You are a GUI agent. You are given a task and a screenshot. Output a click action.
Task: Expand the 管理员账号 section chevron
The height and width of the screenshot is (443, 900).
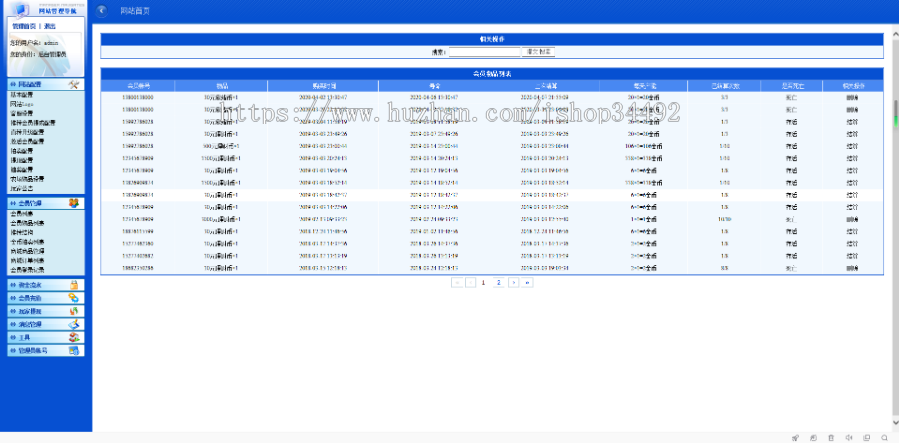point(13,351)
